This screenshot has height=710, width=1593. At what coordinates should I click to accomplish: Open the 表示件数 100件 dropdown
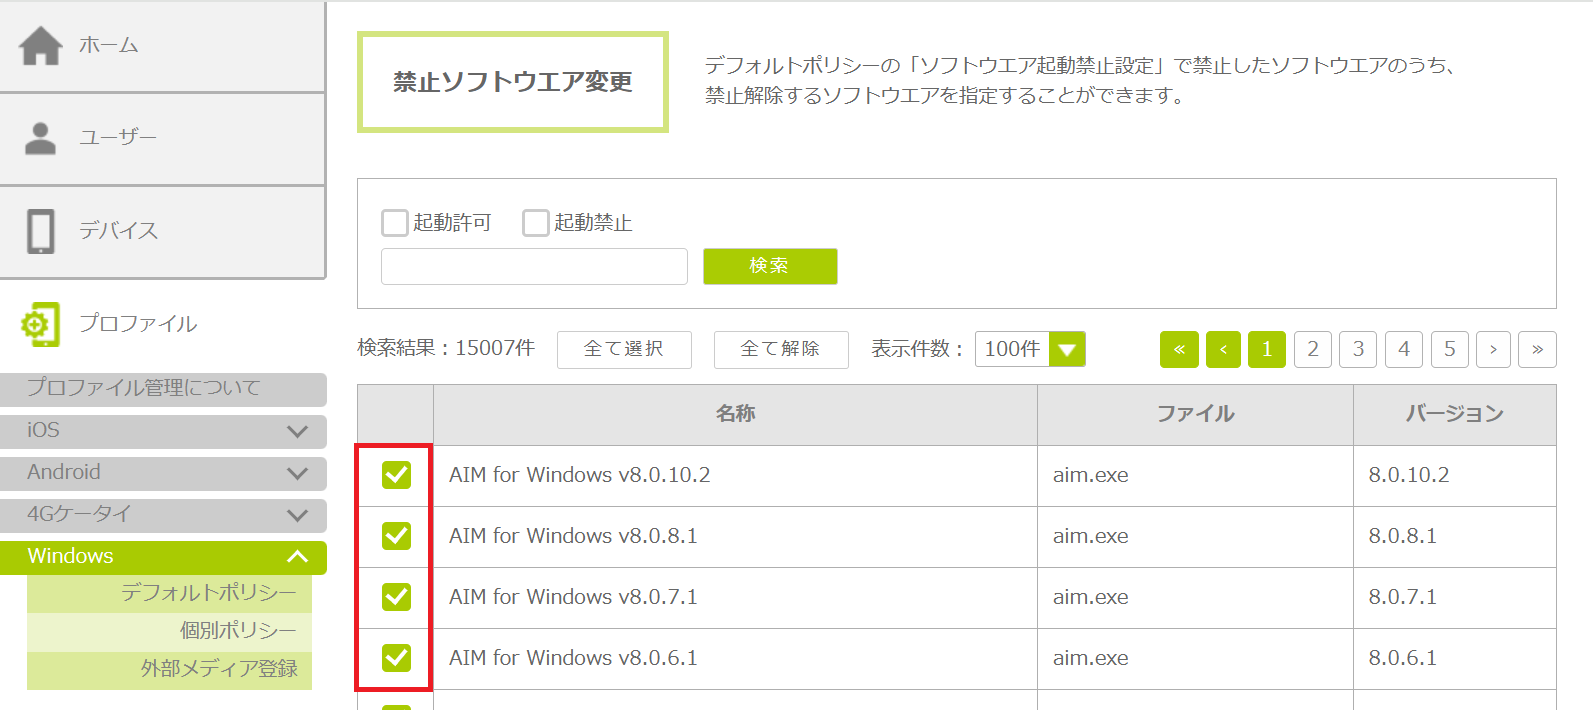[x=1066, y=349]
